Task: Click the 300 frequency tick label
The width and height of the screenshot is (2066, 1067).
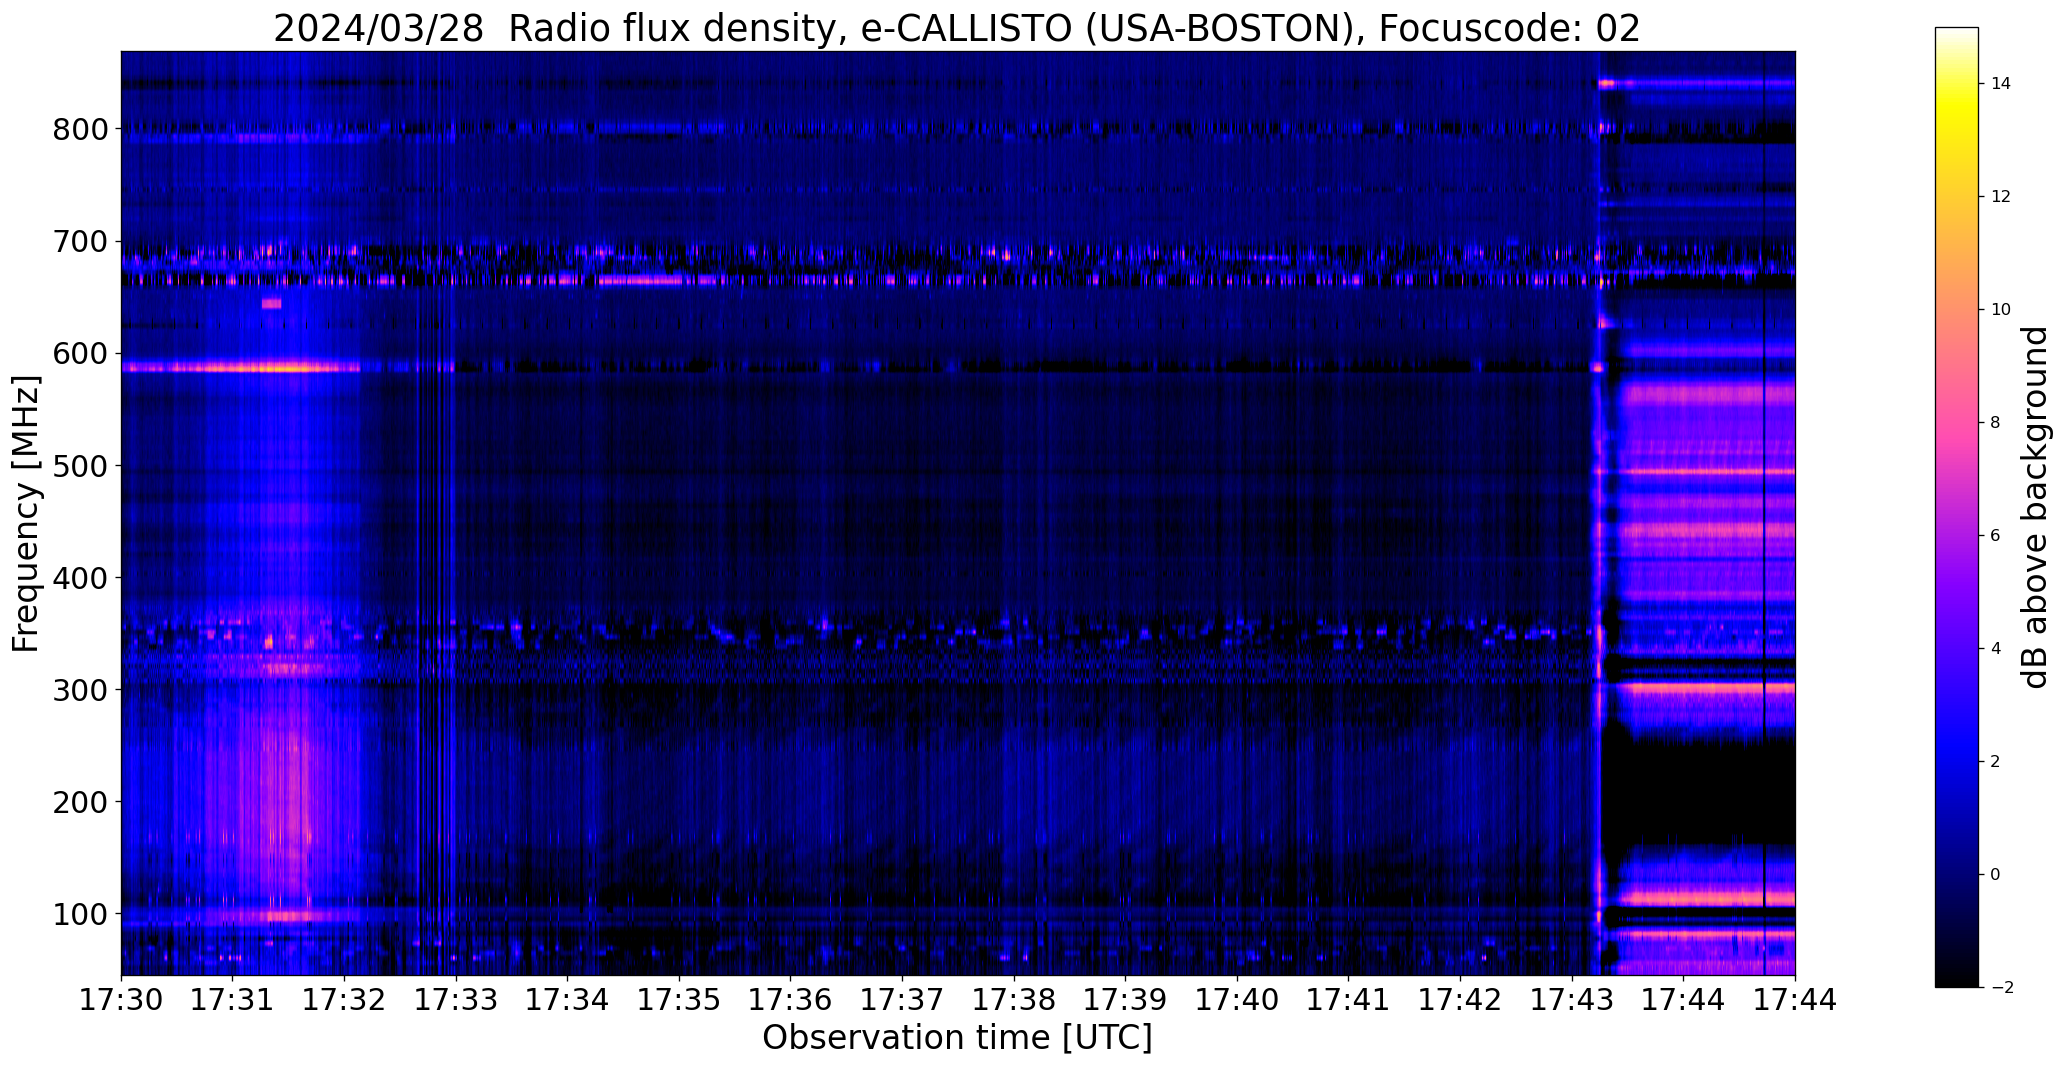Action: point(79,690)
